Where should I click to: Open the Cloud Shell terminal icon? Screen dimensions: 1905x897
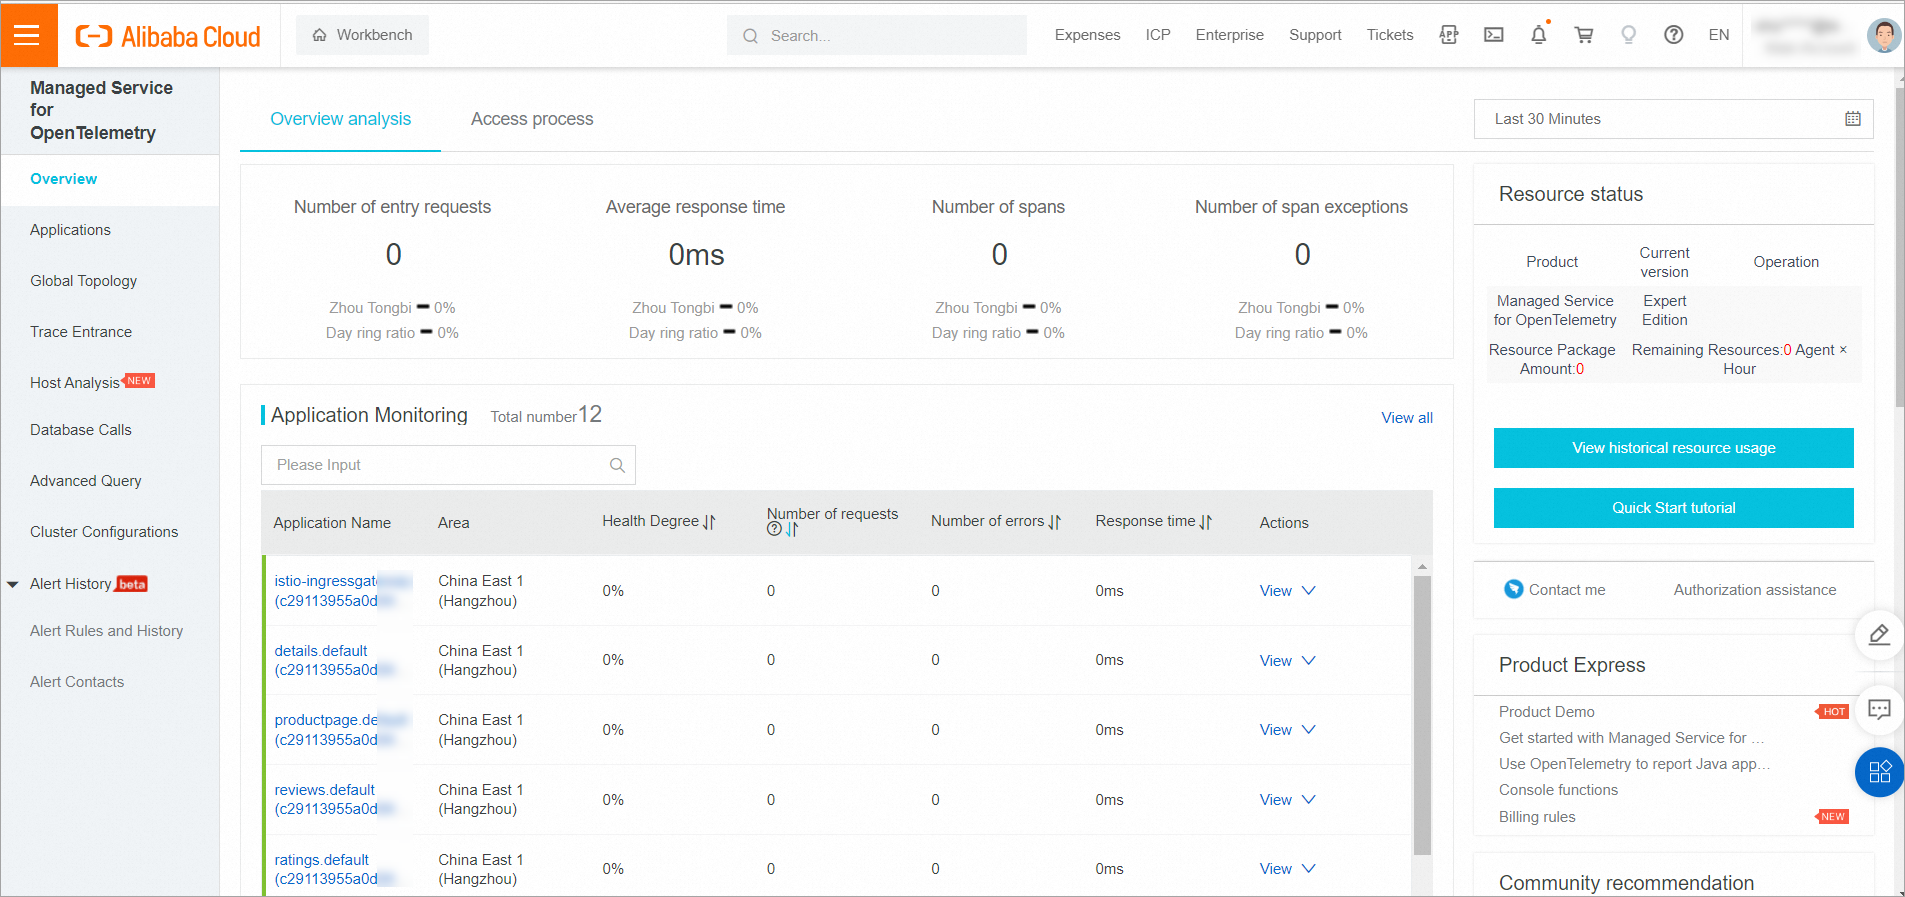pyautogui.click(x=1493, y=35)
